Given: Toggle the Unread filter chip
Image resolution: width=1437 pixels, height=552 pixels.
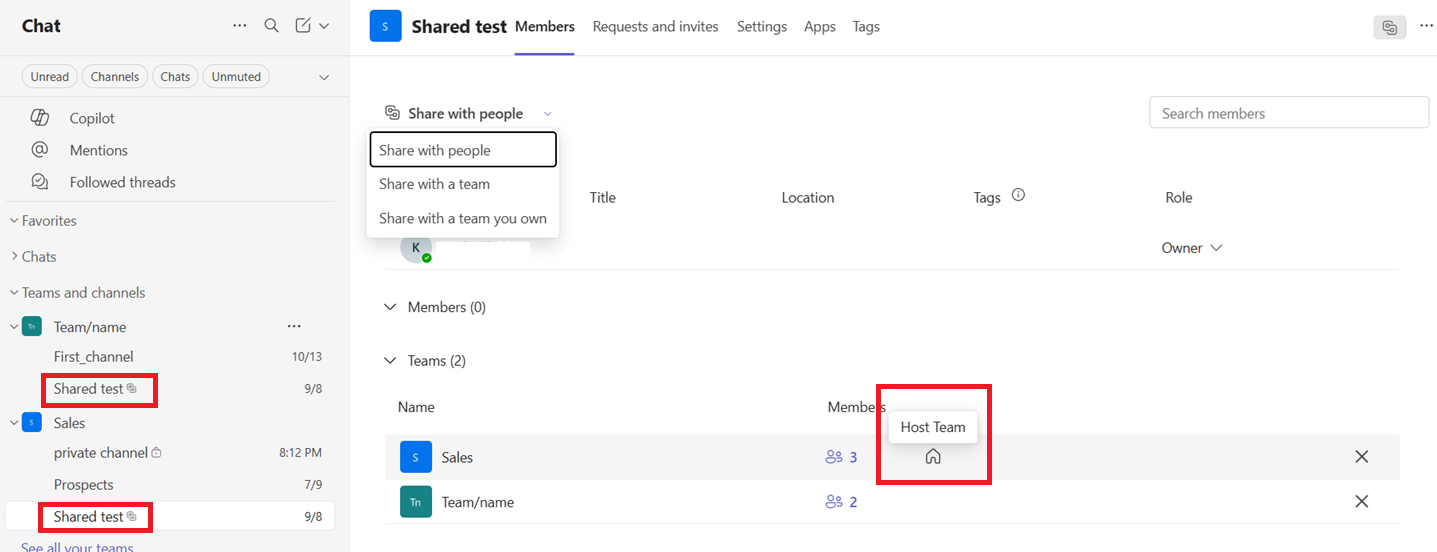Looking at the screenshot, I should pyautogui.click(x=50, y=77).
